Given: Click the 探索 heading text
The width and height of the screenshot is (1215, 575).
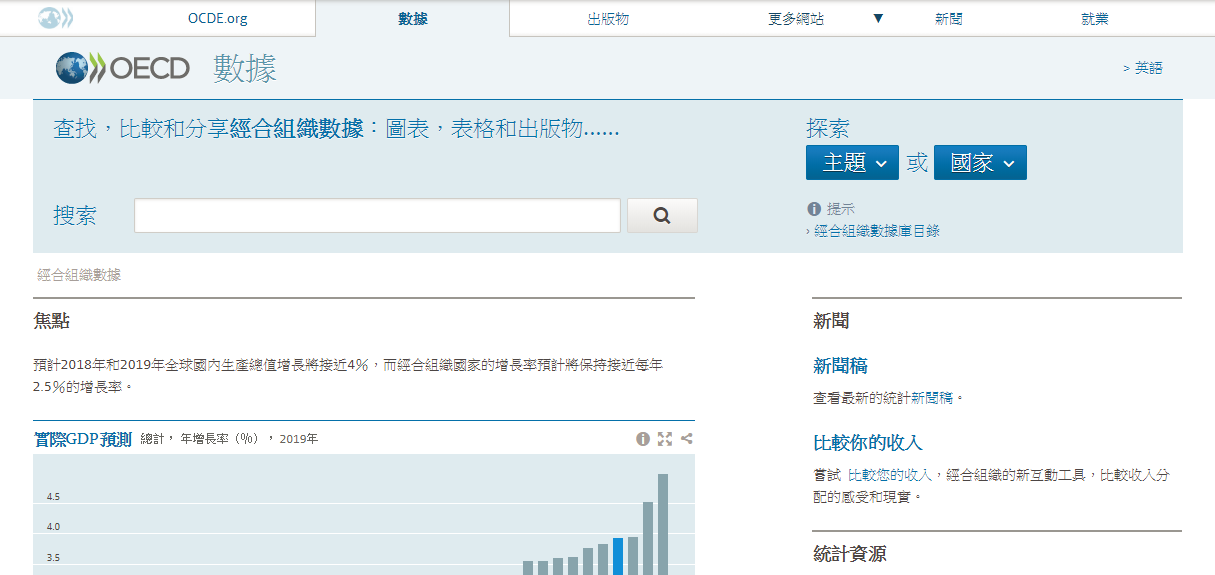Looking at the screenshot, I should [x=828, y=129].
